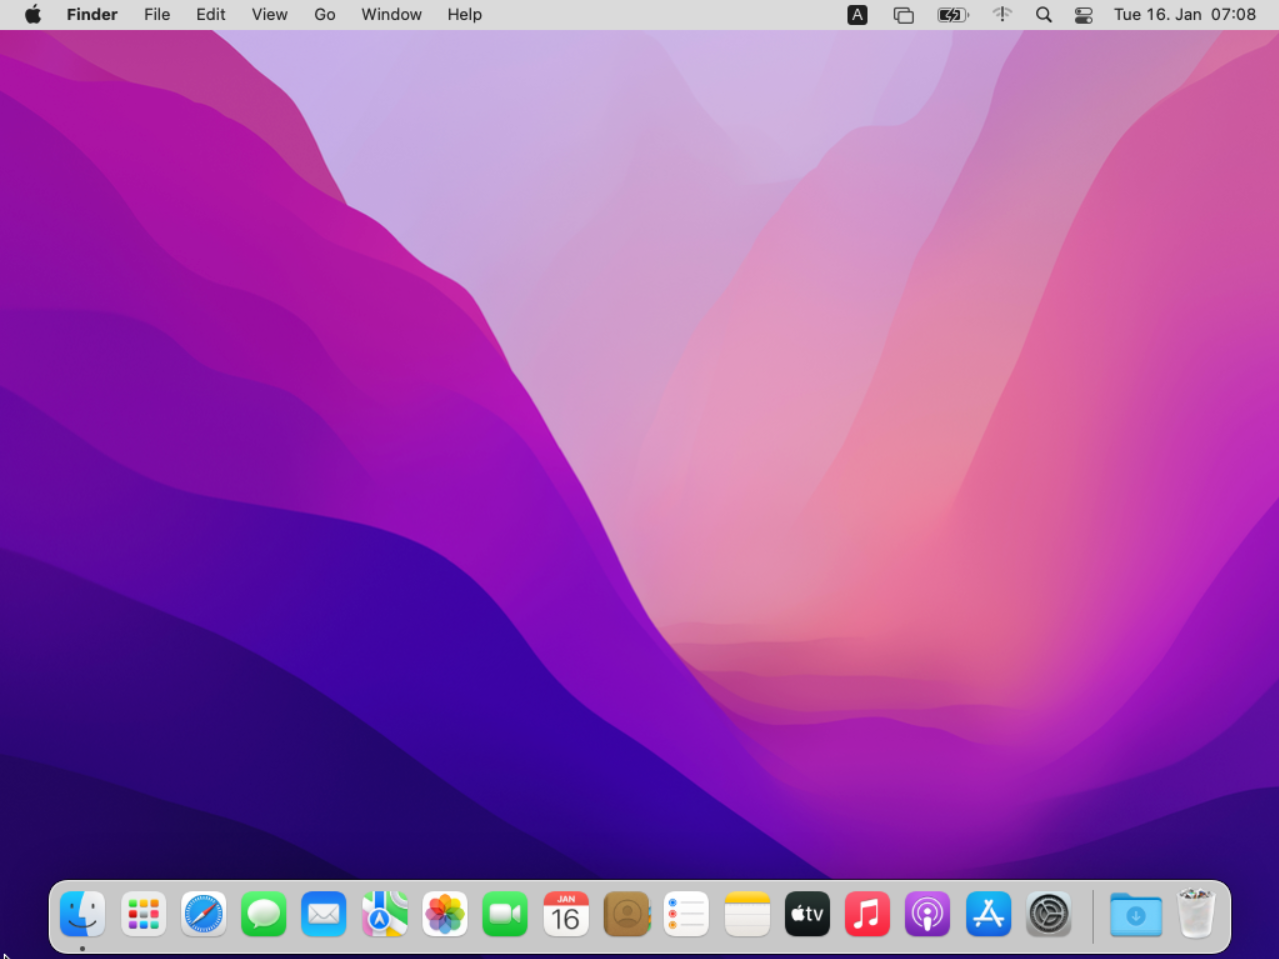1279x959 pixels.
Task: Open the input source switcher showing 'A'
Action: click(857, 14)
